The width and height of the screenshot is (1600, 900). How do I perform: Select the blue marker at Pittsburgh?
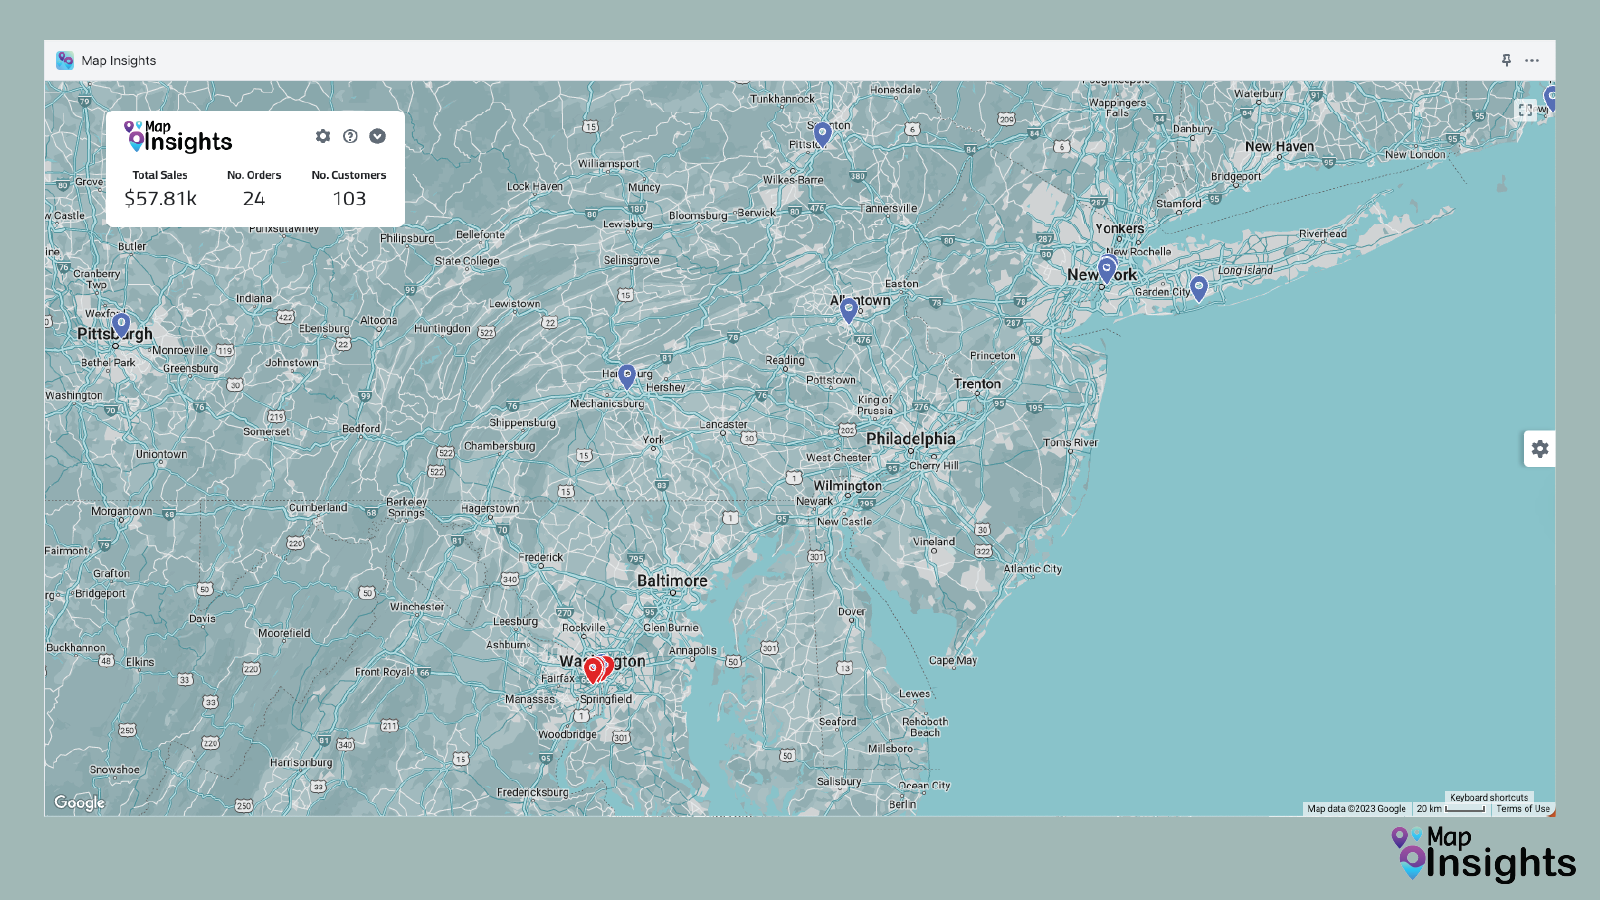pos(121,325)
